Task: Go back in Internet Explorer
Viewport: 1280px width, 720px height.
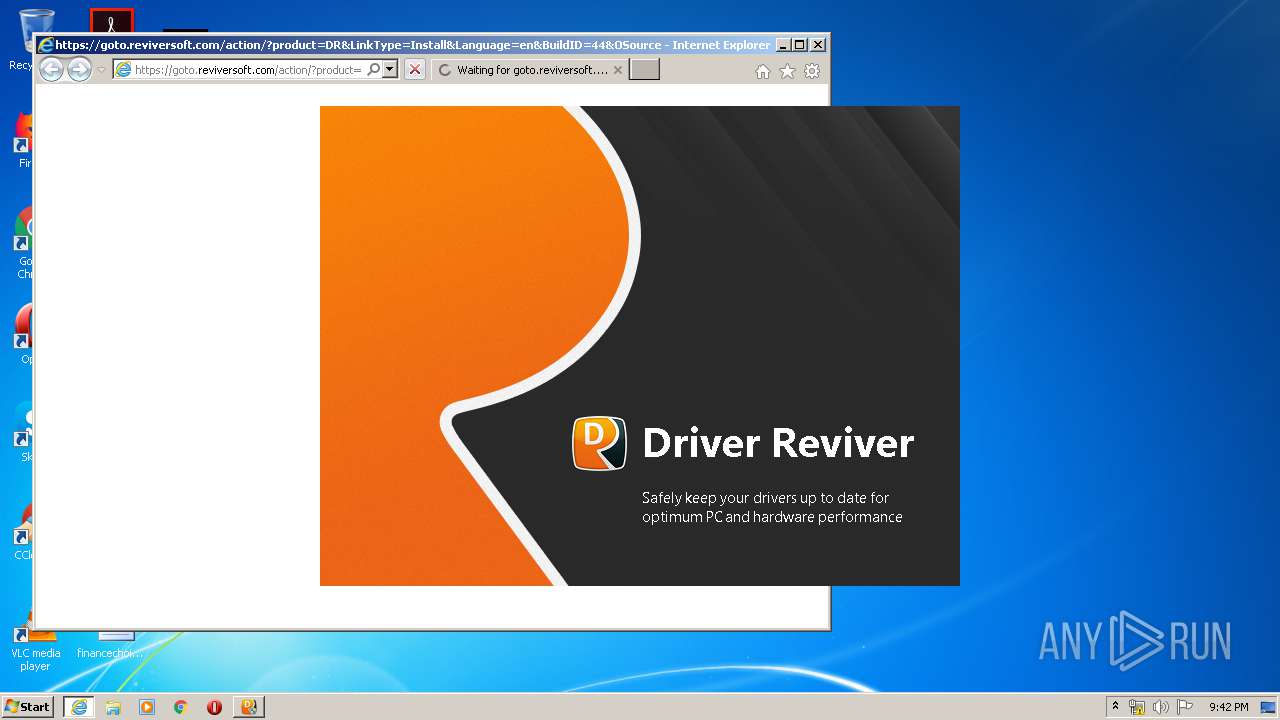Action: (51, 70)
